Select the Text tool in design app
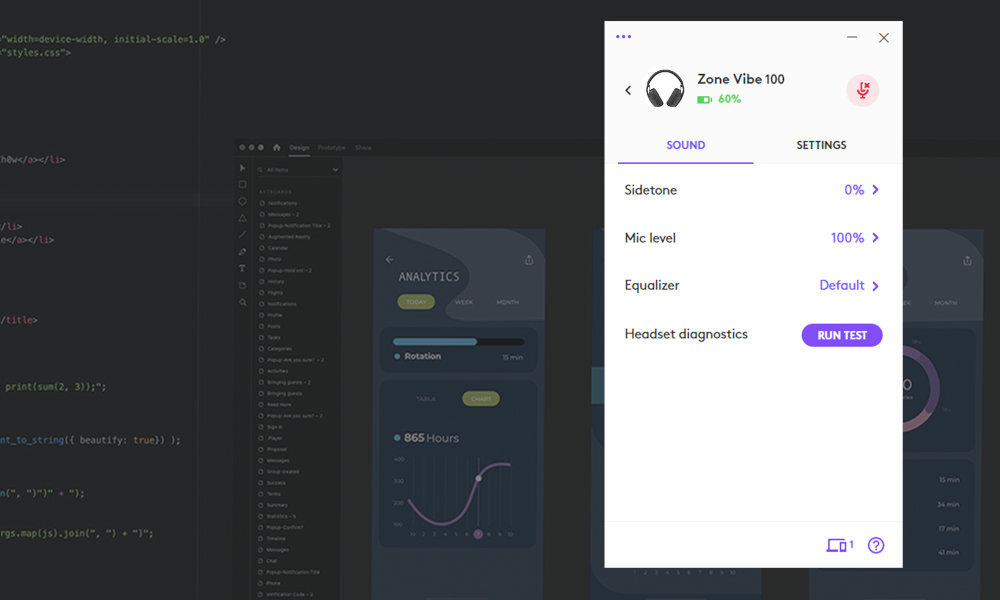Screen dimensions: 1000x600 pyautogui.click(x=242, y=268)
